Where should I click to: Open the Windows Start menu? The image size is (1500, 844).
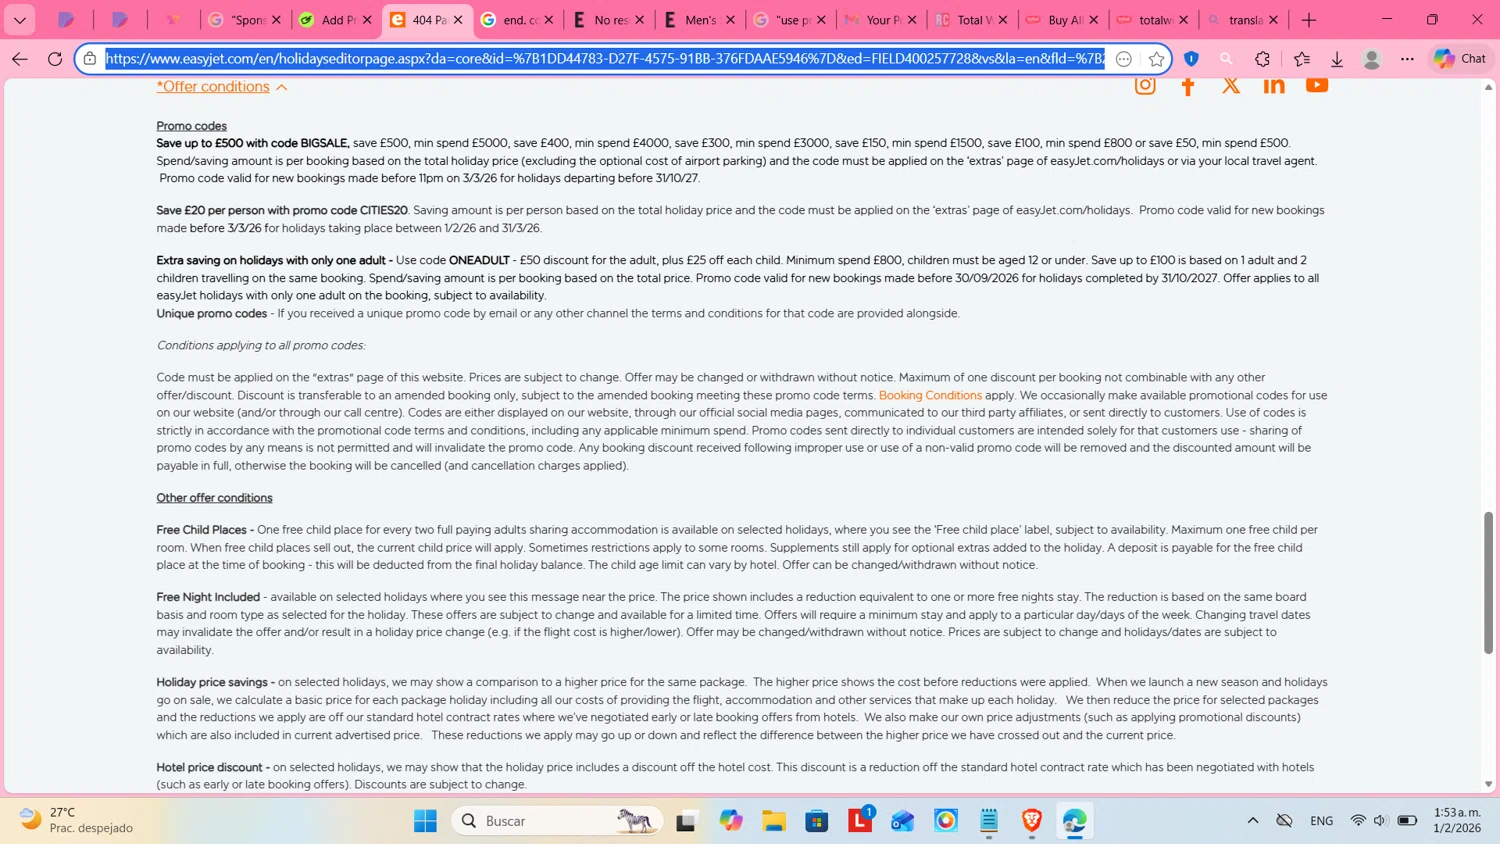(x=425, y=821)
